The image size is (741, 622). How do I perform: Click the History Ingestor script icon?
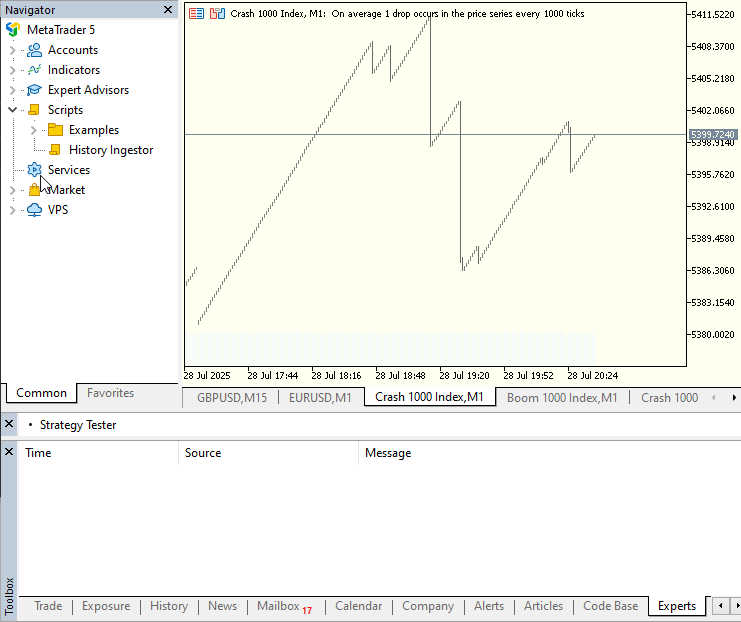(x=55, y=150)
